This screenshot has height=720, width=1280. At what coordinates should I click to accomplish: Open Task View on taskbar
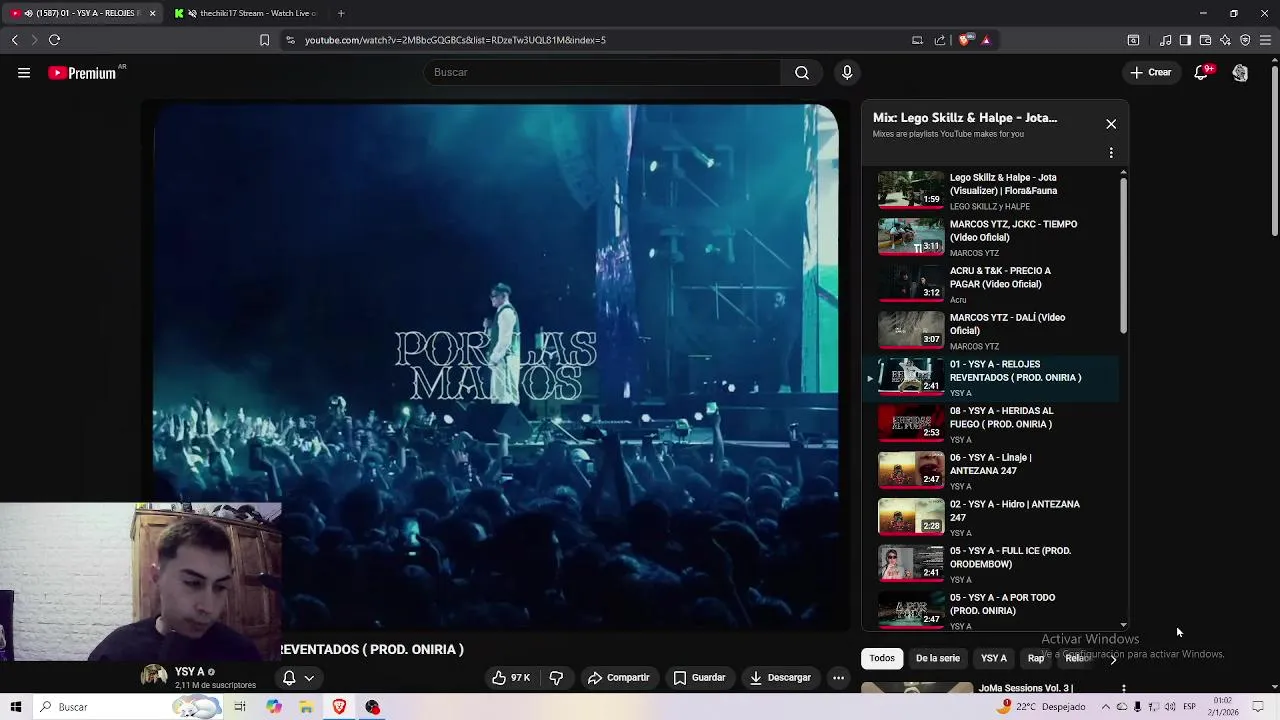click(x=240, y=707)
